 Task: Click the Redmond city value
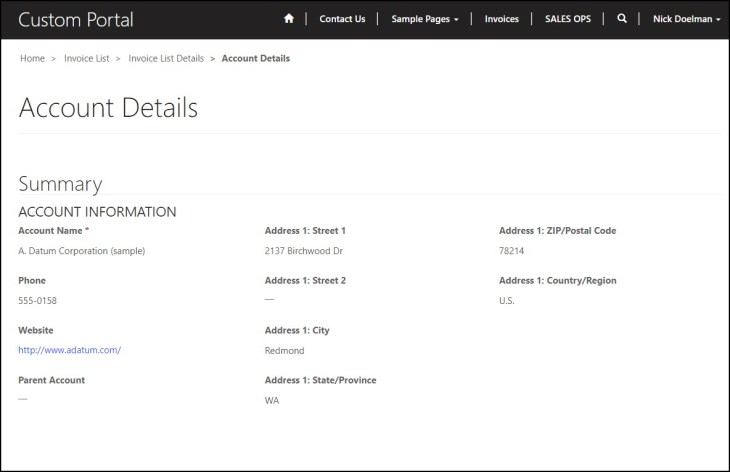click(284, 351)
